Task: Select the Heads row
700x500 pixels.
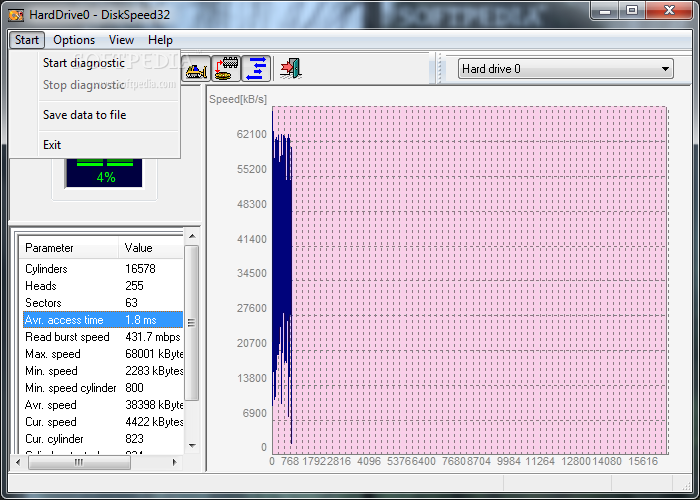Action: 103,286
